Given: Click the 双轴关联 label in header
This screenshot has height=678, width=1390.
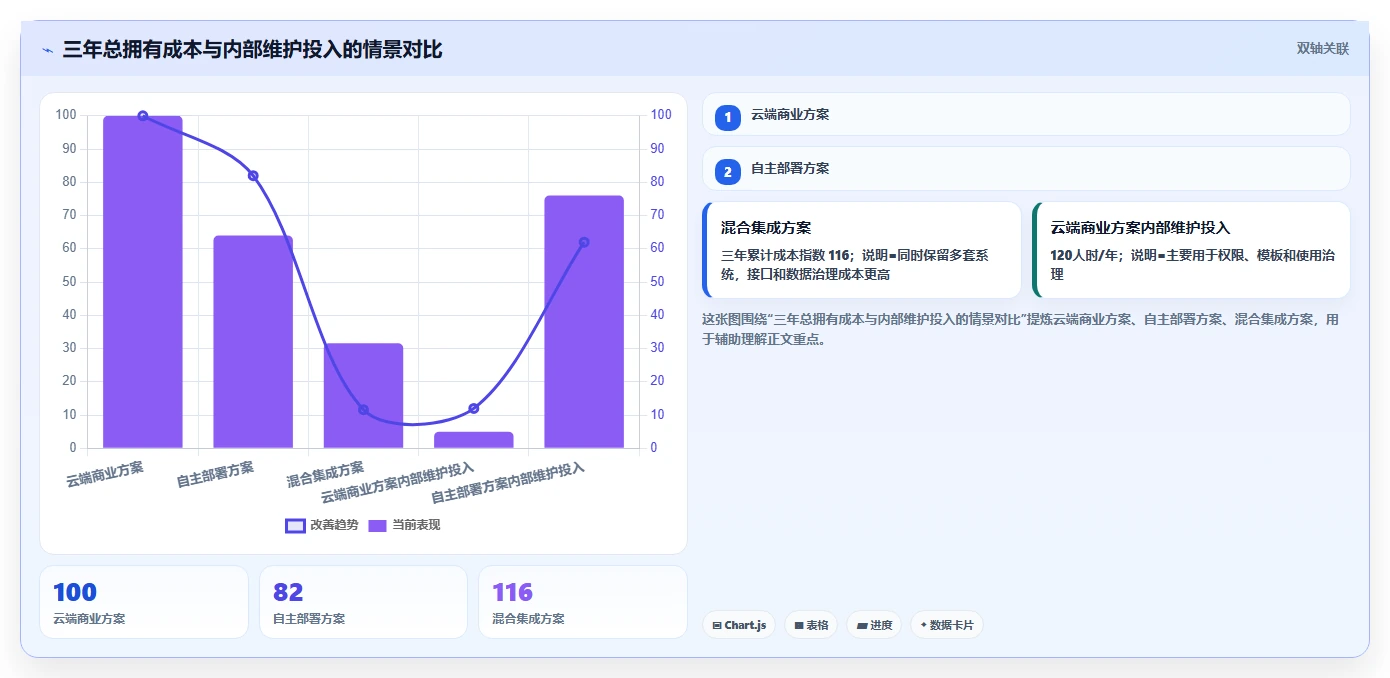Looking at the screenshot, I should point(1323,48).
